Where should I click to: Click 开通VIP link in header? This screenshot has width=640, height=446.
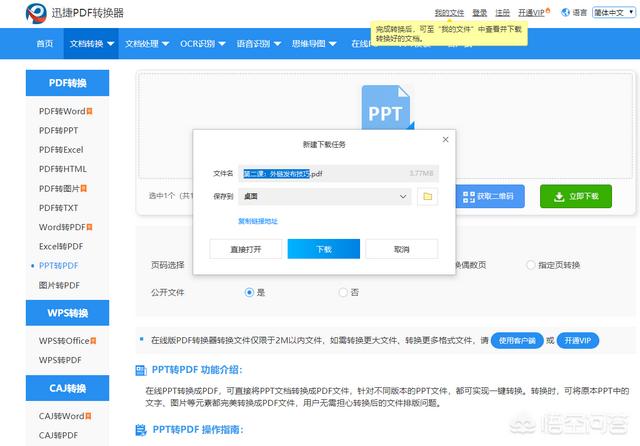[533, 13]
